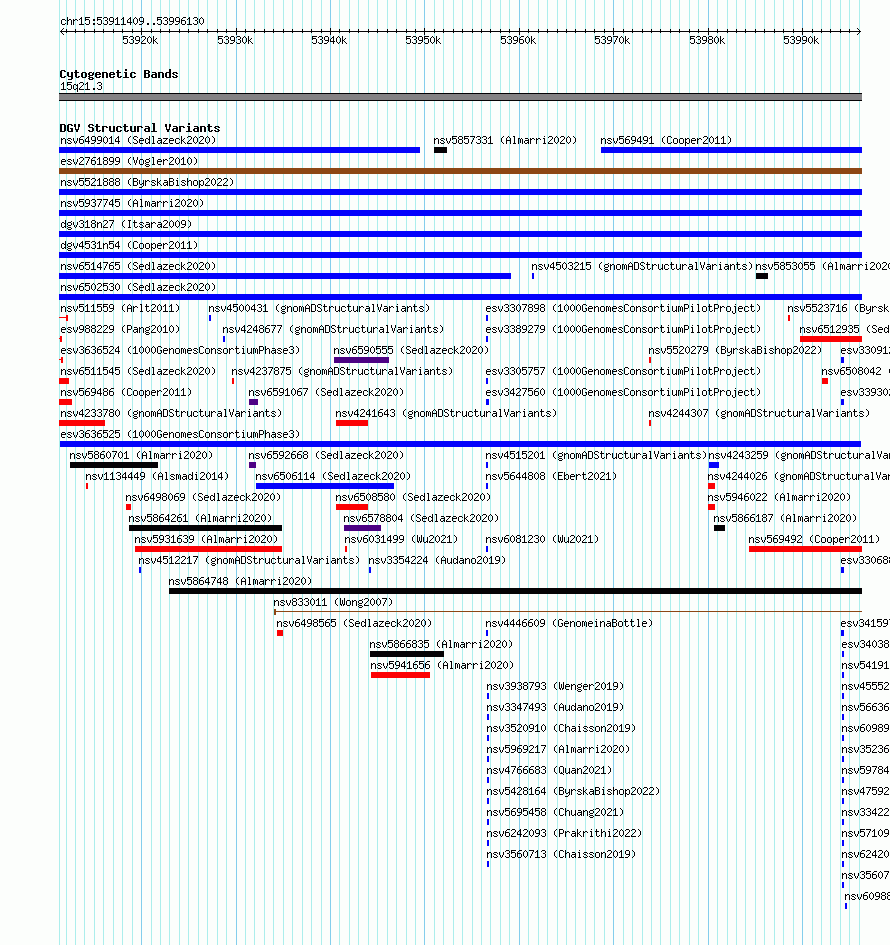
Task: Click nsv6591067 (Sedlazeck2020) label
Action: (326, 392)
